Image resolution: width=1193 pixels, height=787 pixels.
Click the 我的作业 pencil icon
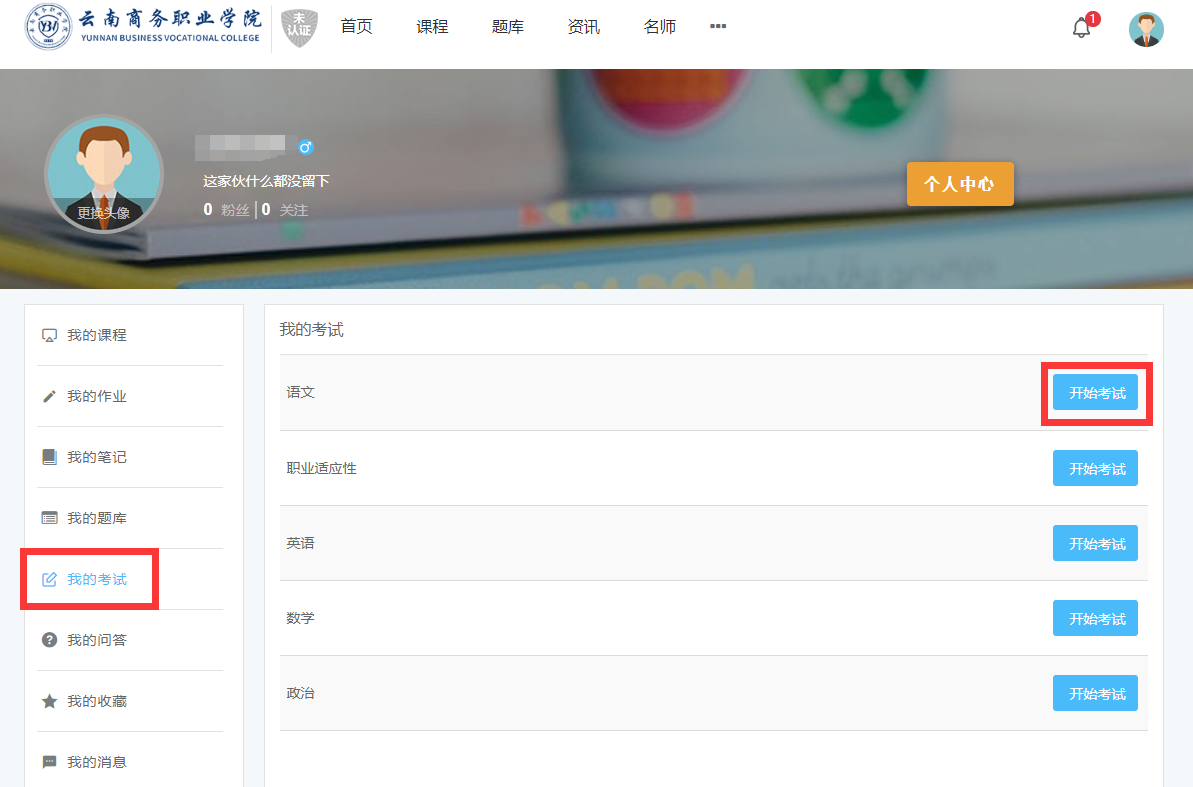click(49, 397)
